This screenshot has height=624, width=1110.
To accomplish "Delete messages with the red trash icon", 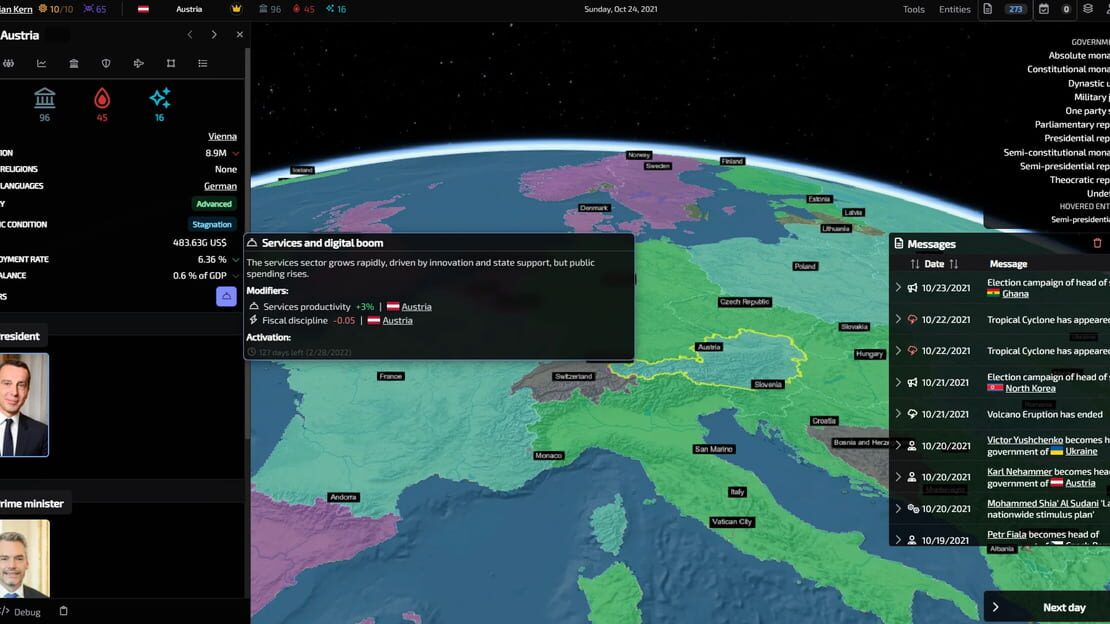I will [1097, 244].
